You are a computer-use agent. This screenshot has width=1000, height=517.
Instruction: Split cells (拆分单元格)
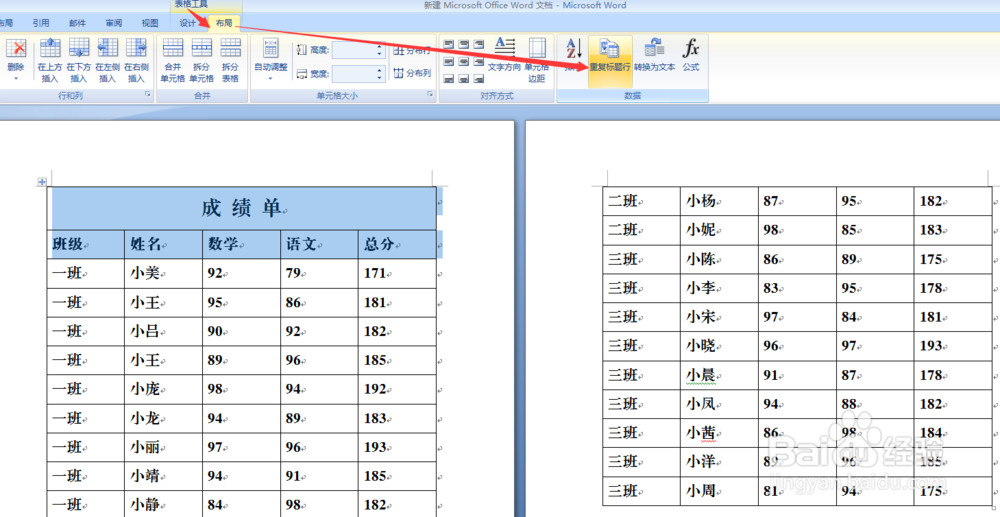(202, 61)
